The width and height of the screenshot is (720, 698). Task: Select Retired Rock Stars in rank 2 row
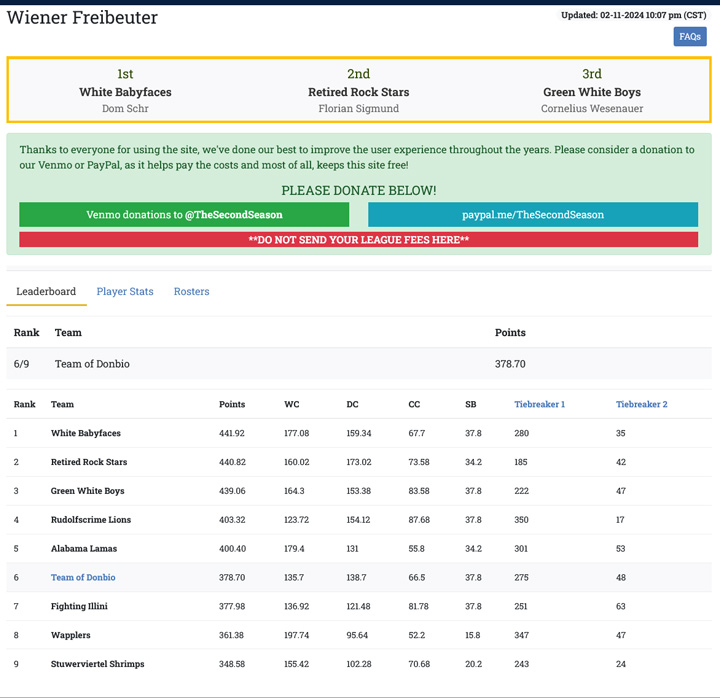pos(89,462)
